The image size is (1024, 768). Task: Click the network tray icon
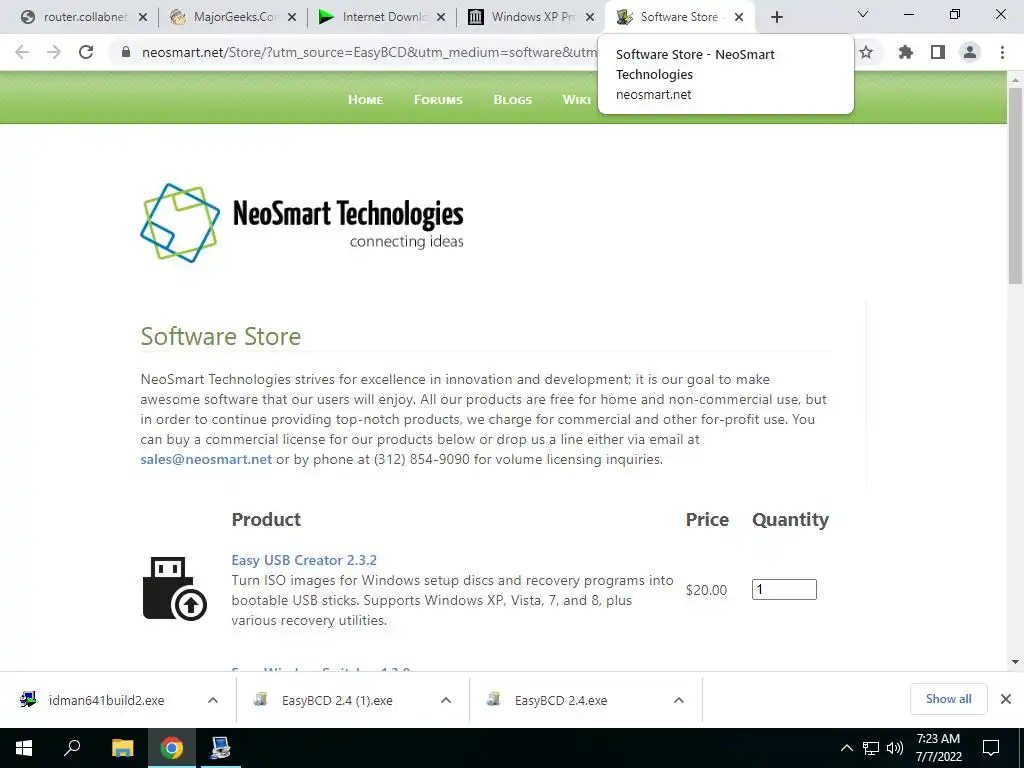click(x=871, y=748)
